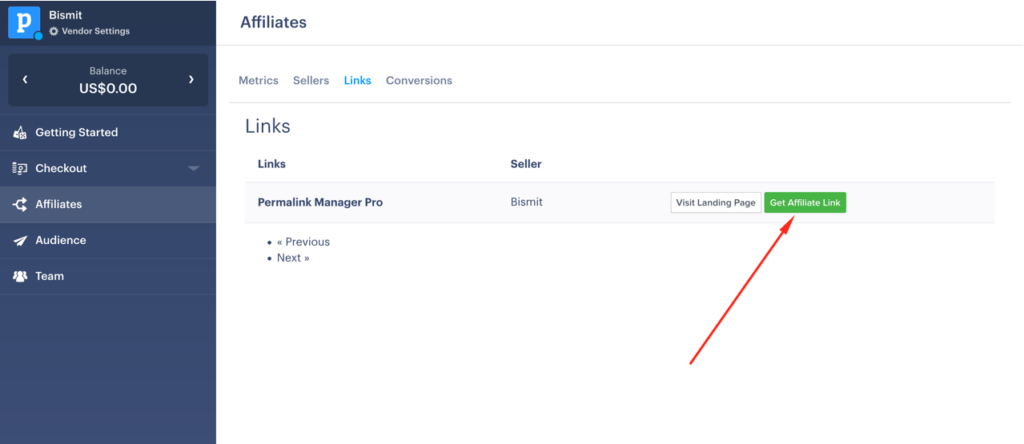Switch to the Metrics tab

click(259, 80)
